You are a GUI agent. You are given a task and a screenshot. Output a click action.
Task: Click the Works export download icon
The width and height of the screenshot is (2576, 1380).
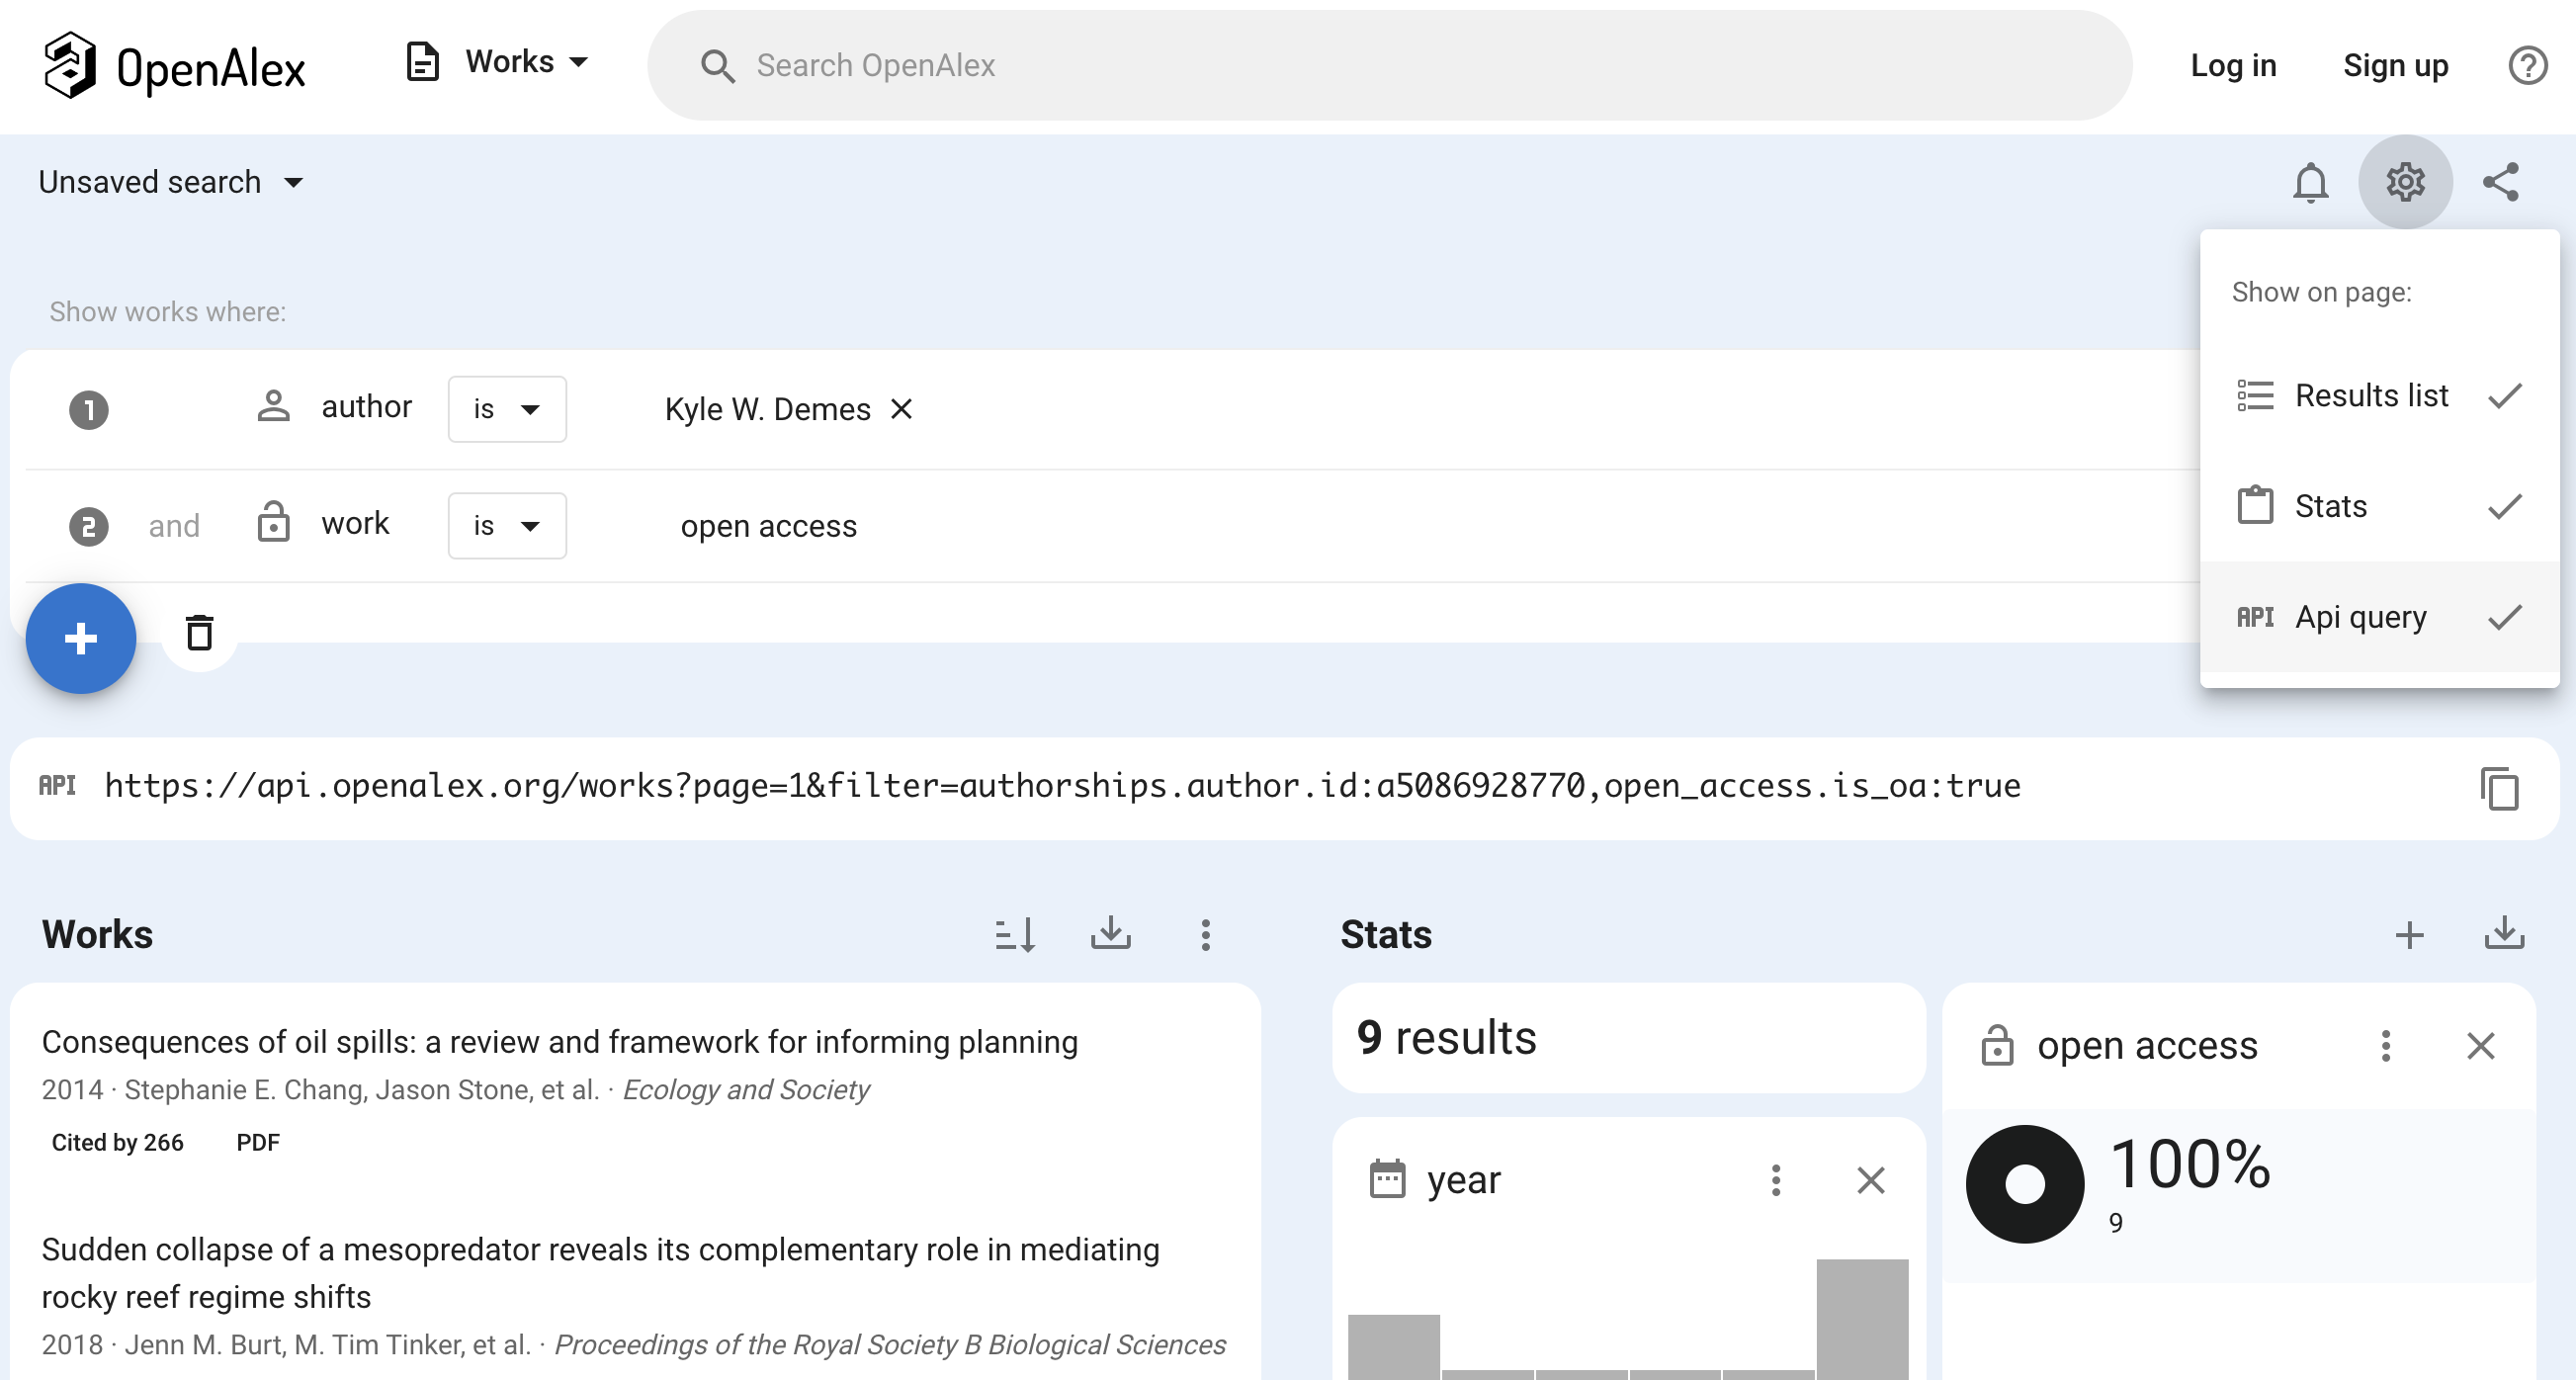point(1110,933)
